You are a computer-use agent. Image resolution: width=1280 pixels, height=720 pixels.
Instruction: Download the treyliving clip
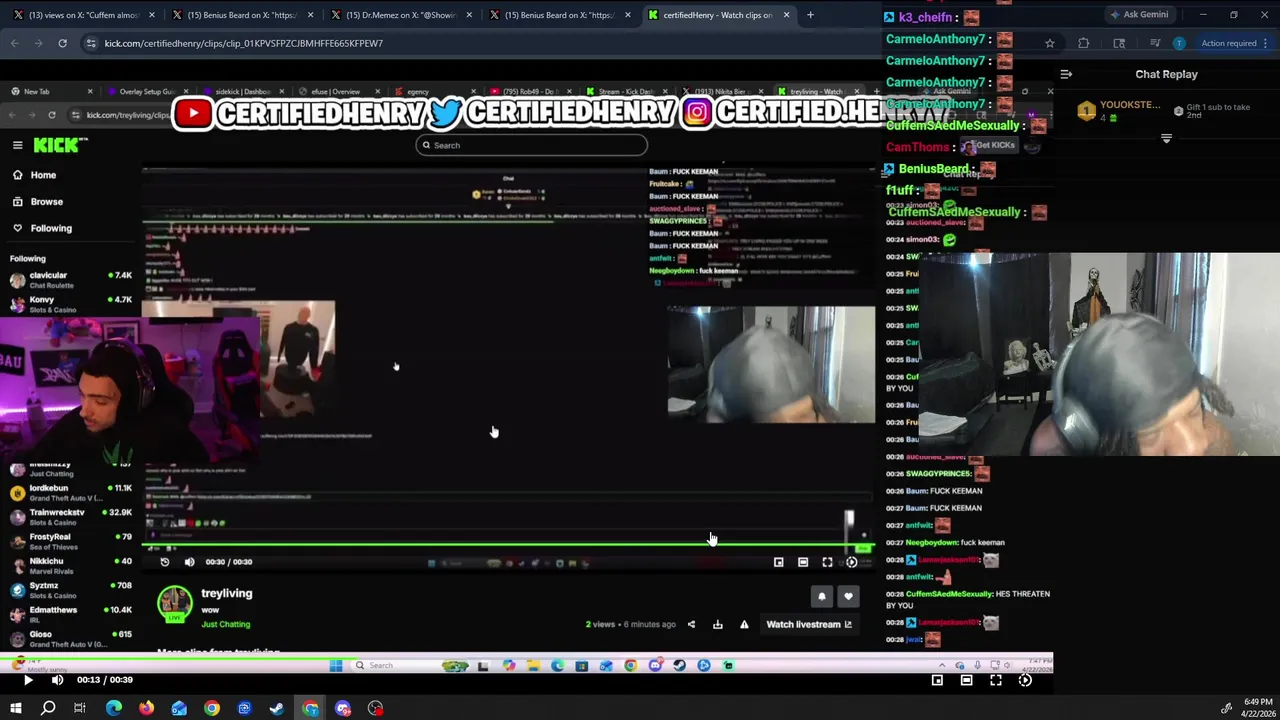[x=717, y=625]
